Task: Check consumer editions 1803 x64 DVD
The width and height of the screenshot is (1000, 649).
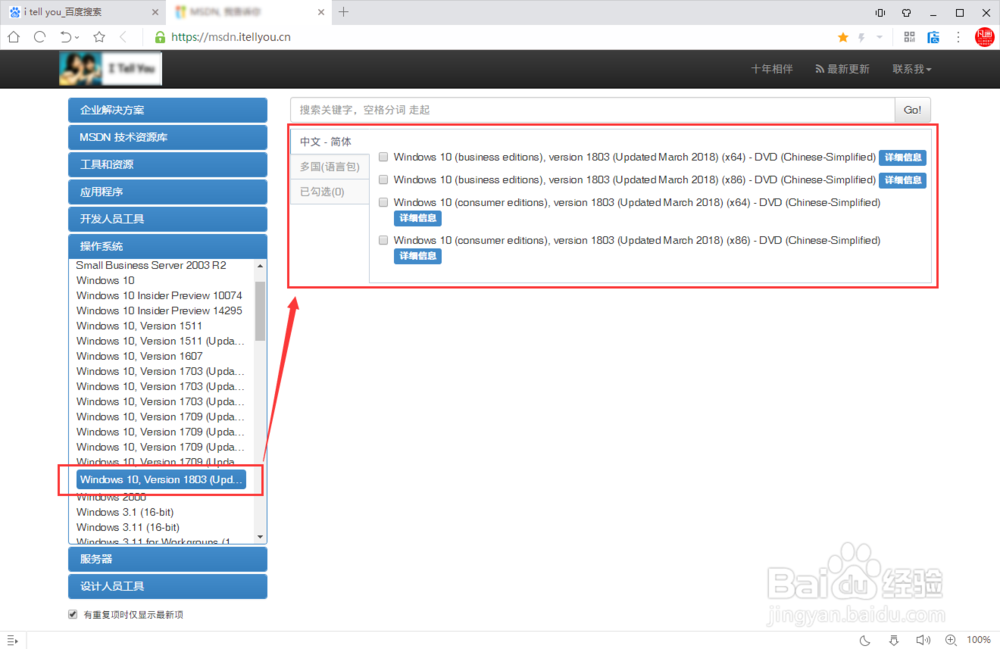Action: tap(383, 202)
